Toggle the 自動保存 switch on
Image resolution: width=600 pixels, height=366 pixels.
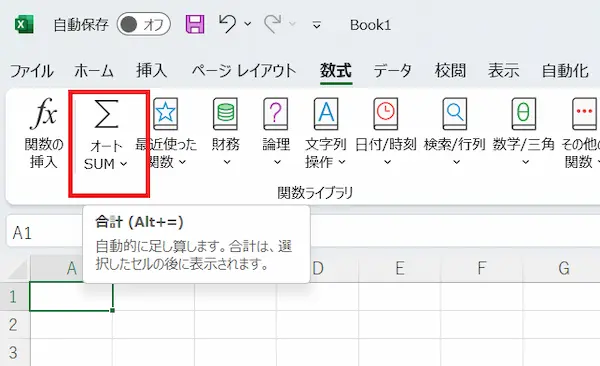tap(144, 25)
